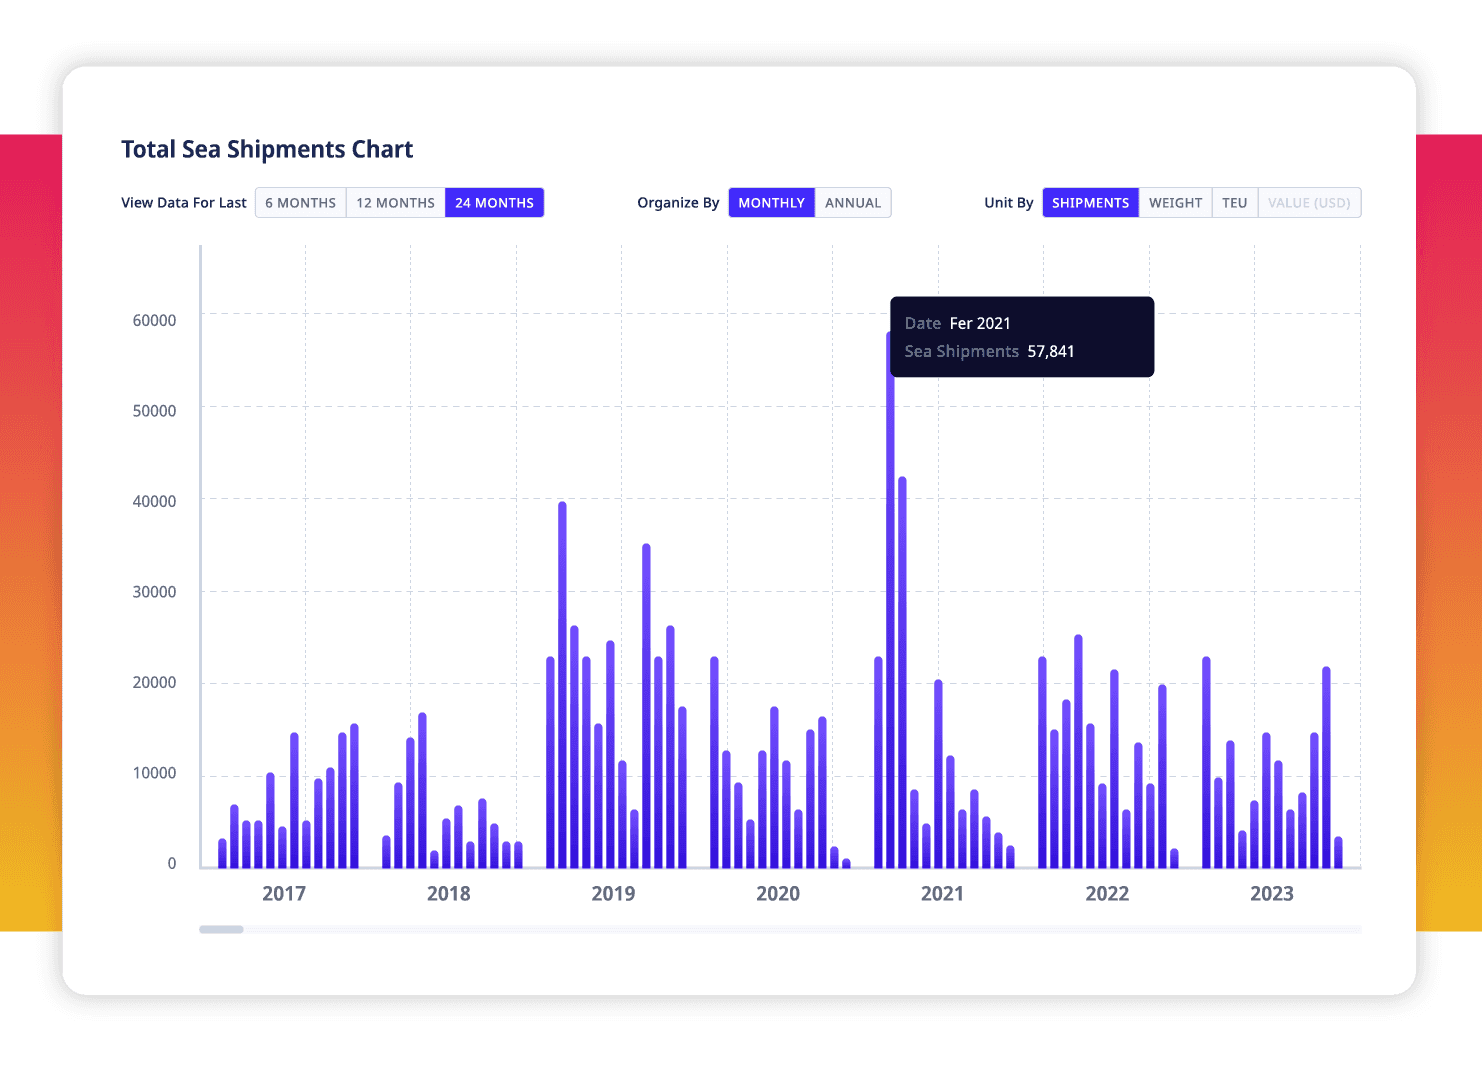Click the Organize By label
1482x1066 pixels.
point(678,203)
